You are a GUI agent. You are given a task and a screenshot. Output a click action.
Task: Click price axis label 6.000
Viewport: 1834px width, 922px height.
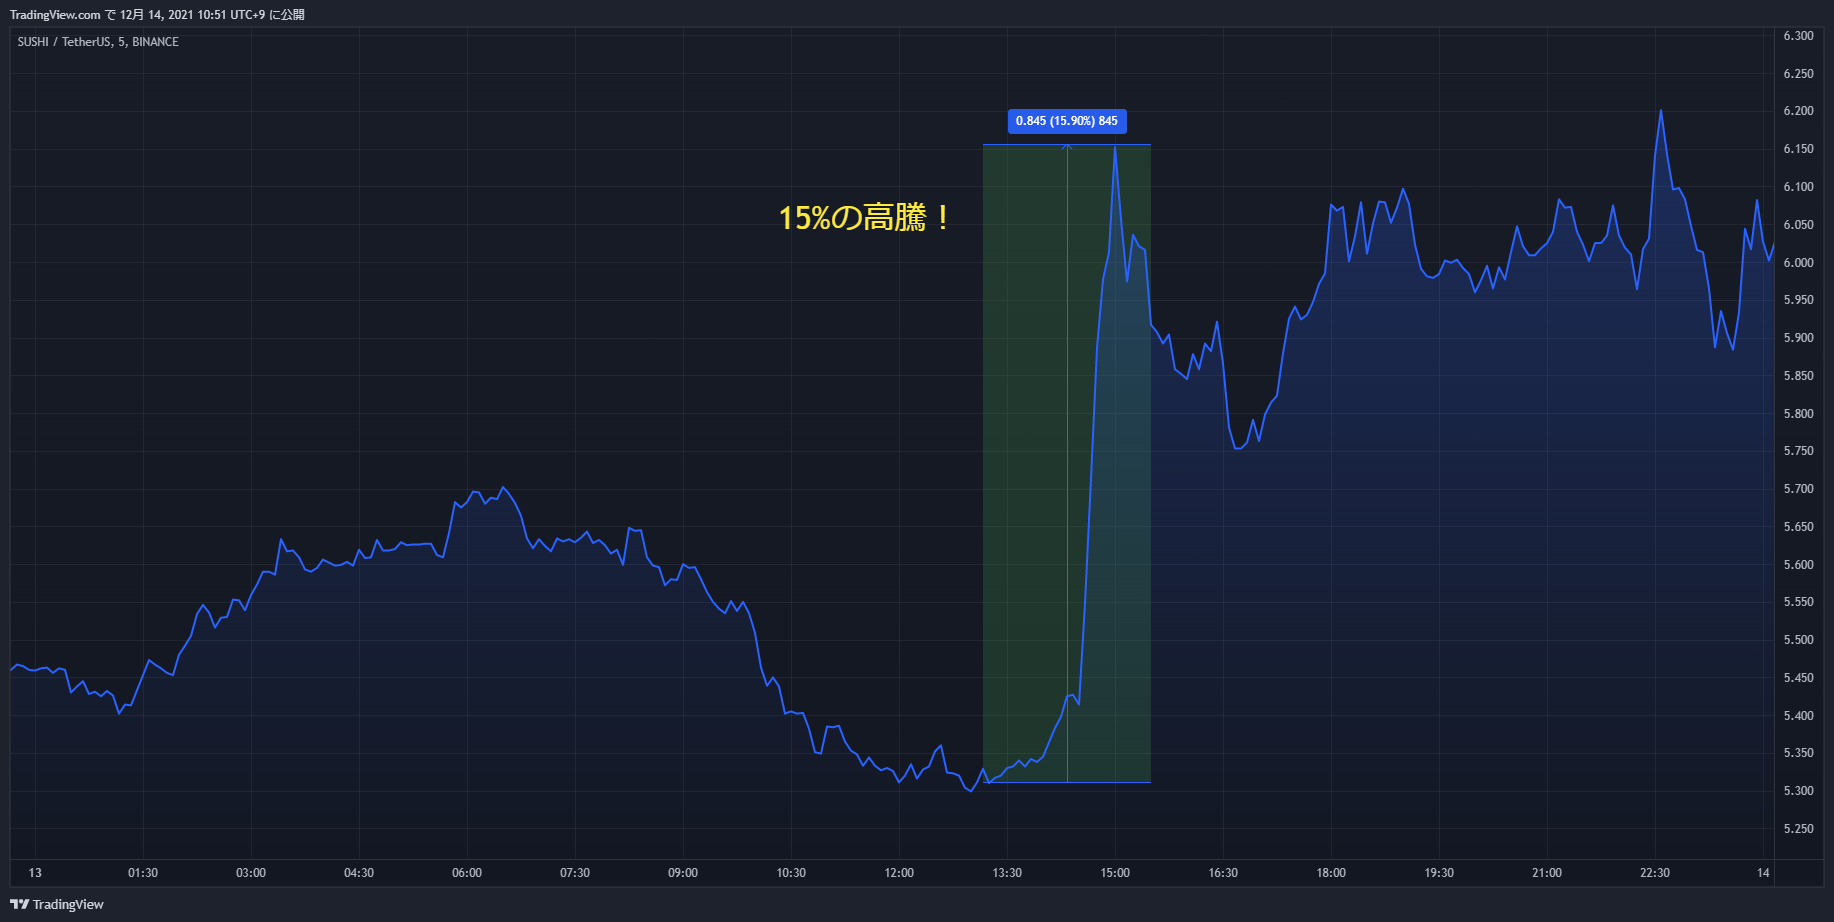[x=1798, y=263]
